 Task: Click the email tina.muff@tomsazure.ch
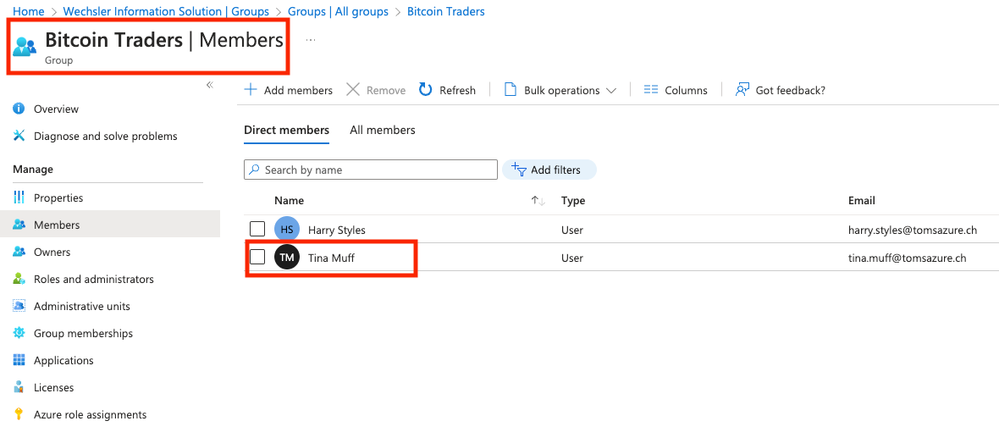coord(907,258)
